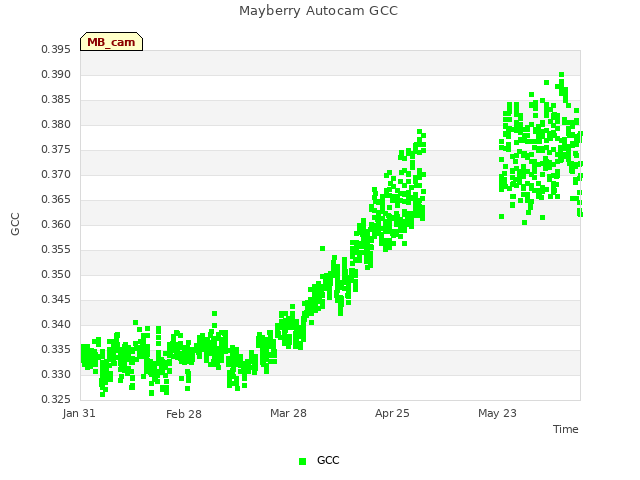
Task: Click the 0.395 y-axis value
Action: click(56, 50)
